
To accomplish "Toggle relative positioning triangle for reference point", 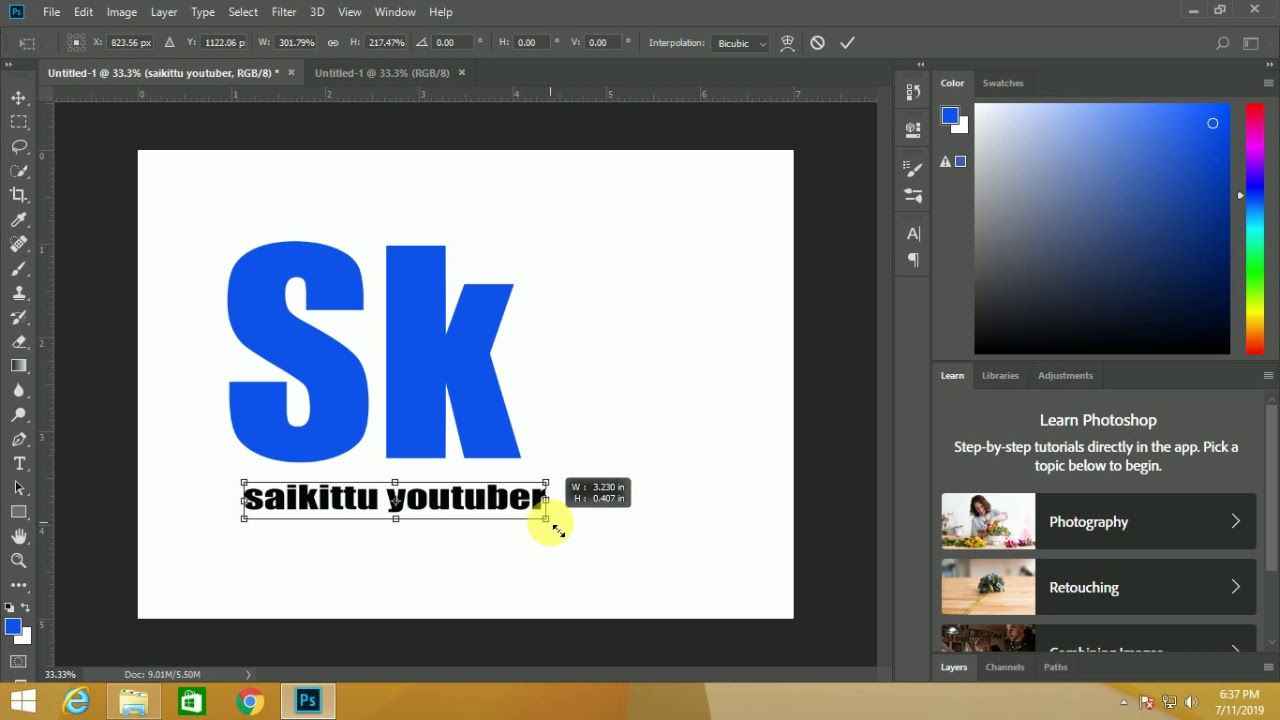I will pos(169,43).
